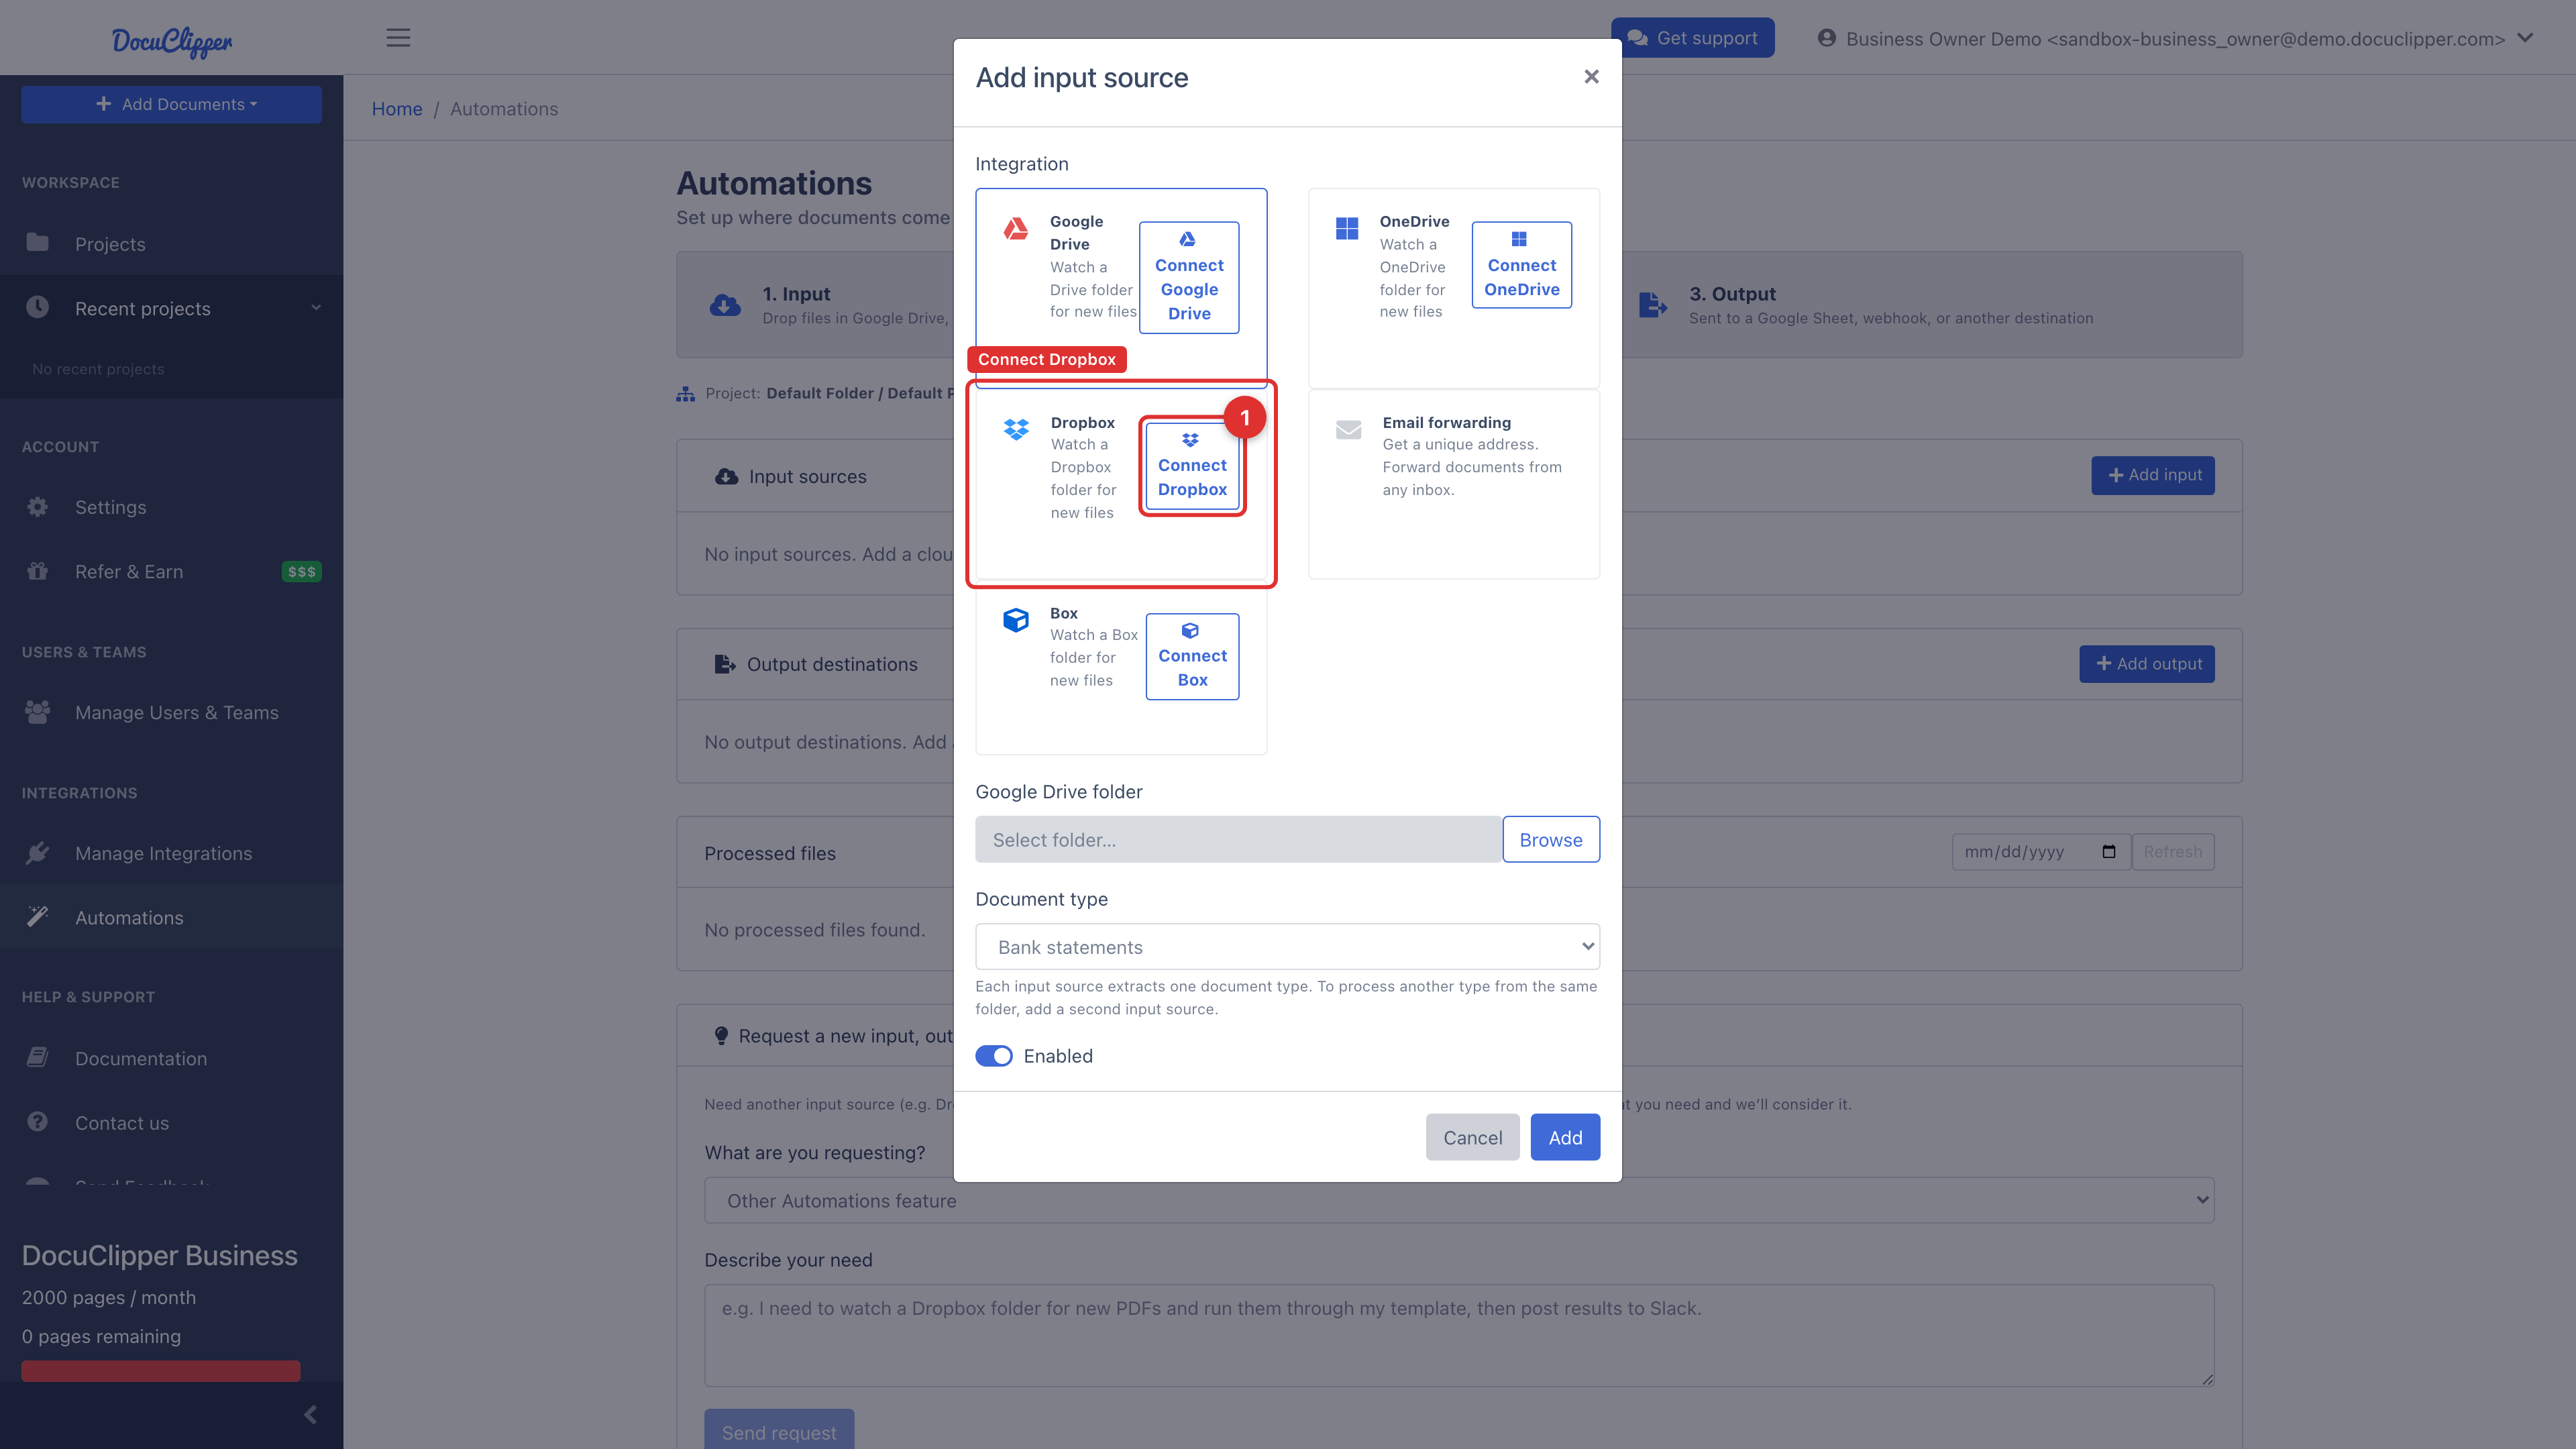Toggle the Enabled switch
This screenshot has width=2576, height=1449.
[994, 1056]
